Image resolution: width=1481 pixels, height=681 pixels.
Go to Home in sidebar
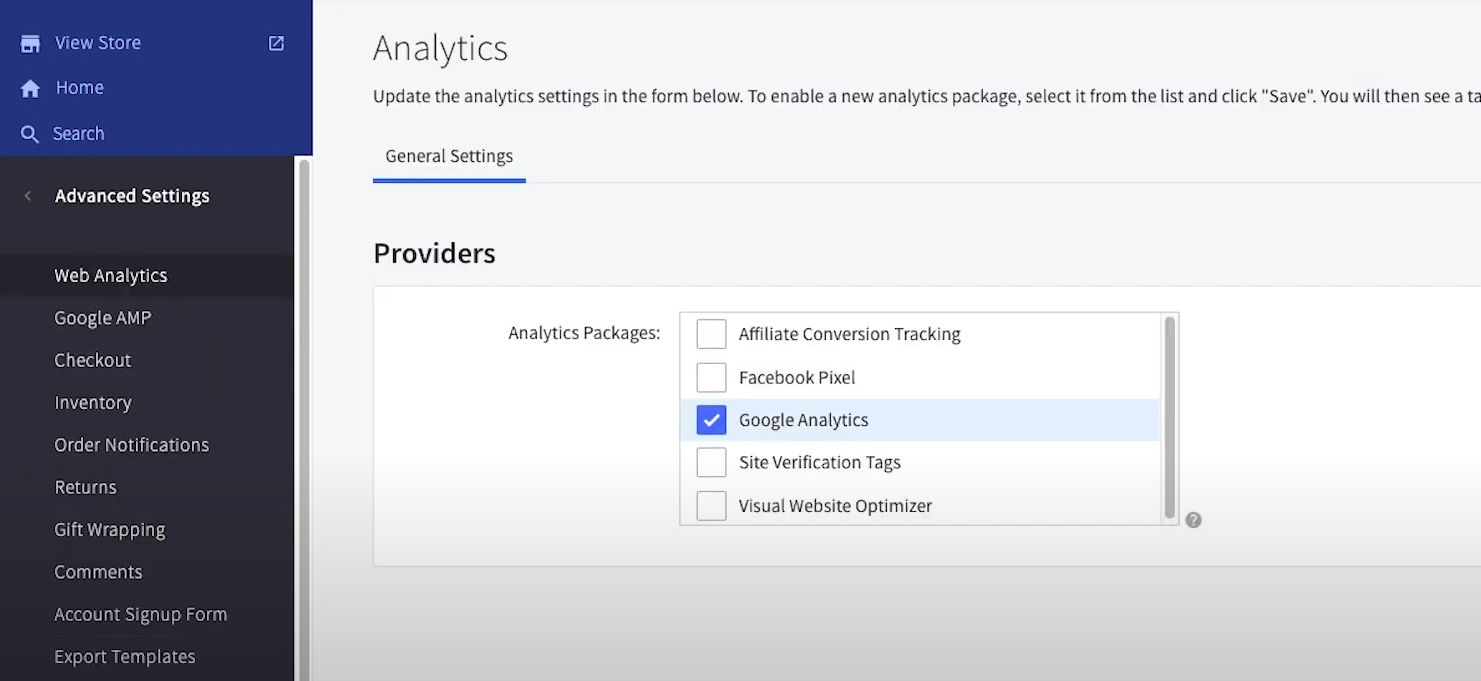[80, 88]
